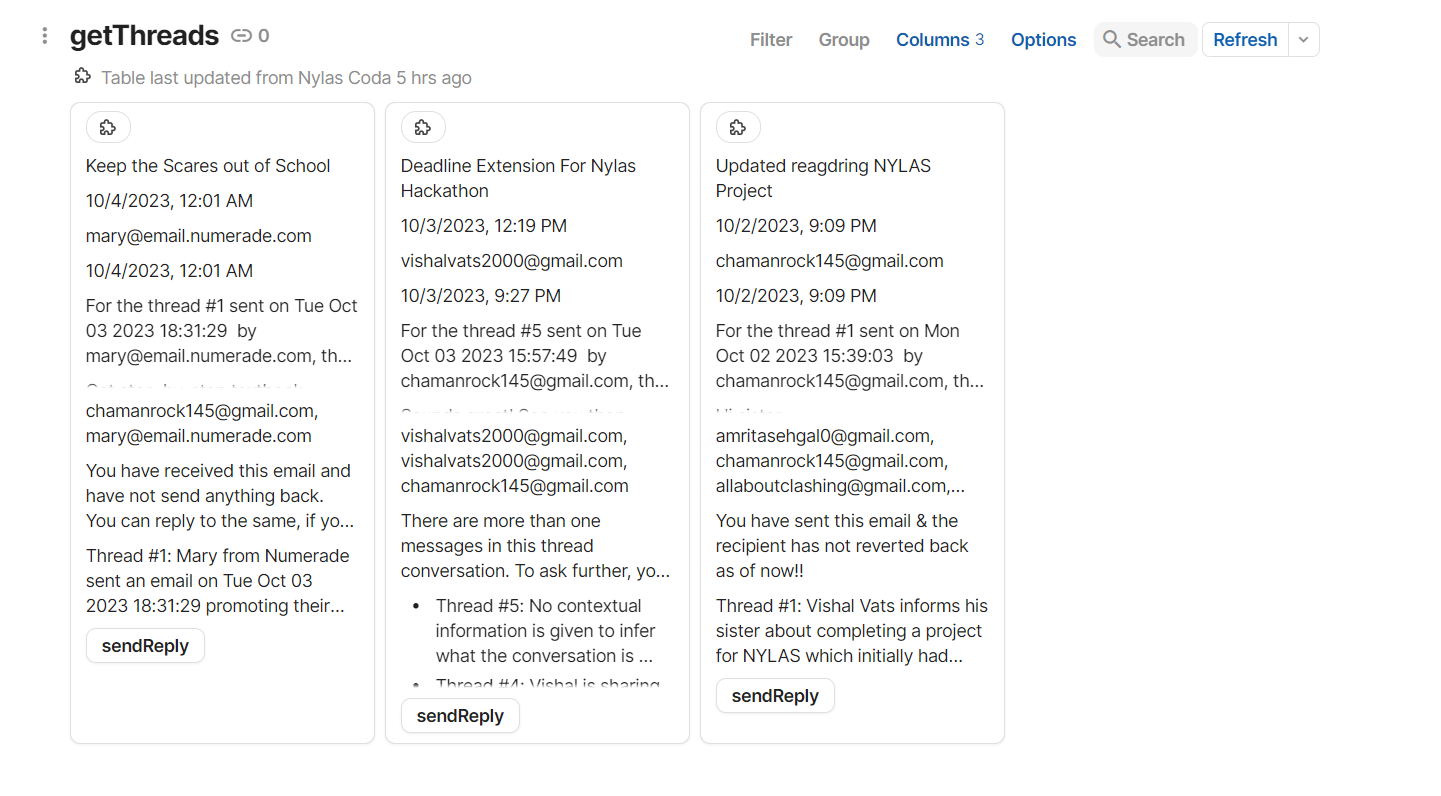Open the Group menu
The width and height of the screenshot is (1441, 796).
[x=844, y=40]
